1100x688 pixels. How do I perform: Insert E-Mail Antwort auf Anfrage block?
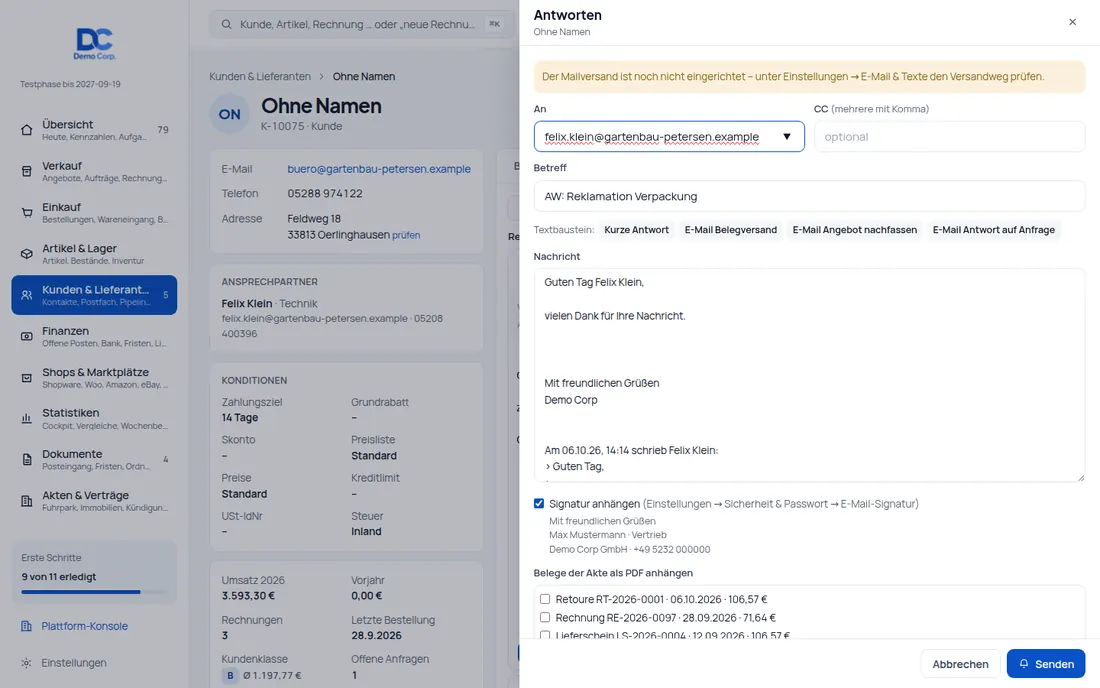[x=993, y=230]
